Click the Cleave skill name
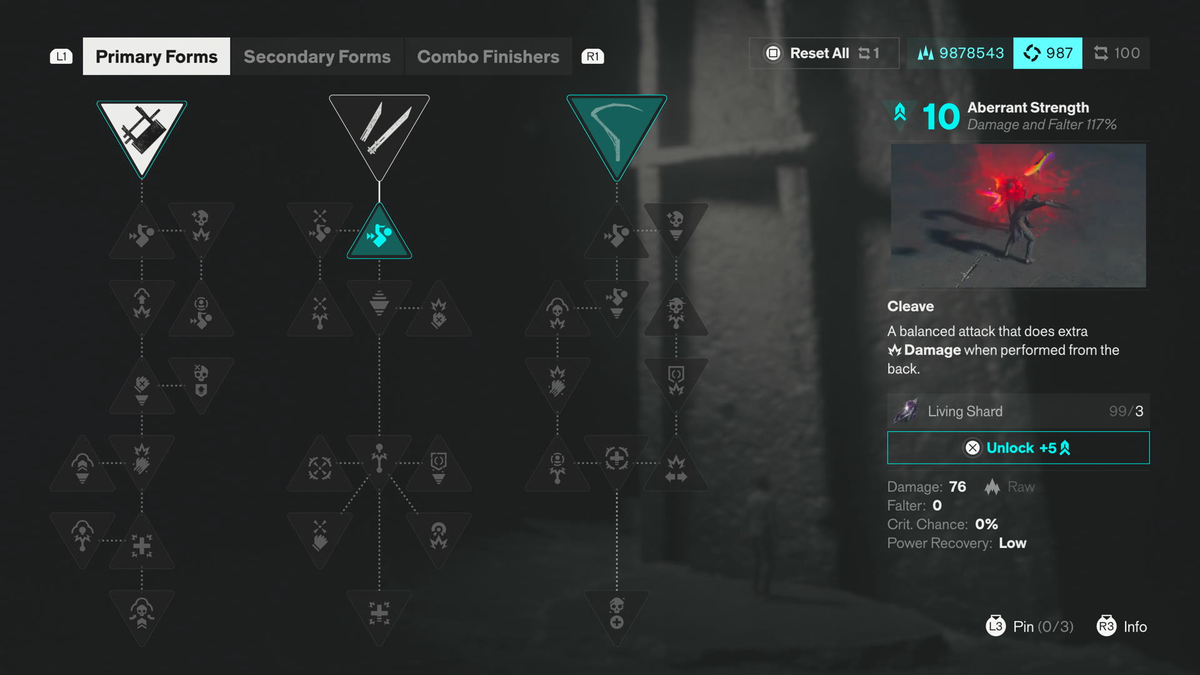1200x675 pixels. click(910, 306)
